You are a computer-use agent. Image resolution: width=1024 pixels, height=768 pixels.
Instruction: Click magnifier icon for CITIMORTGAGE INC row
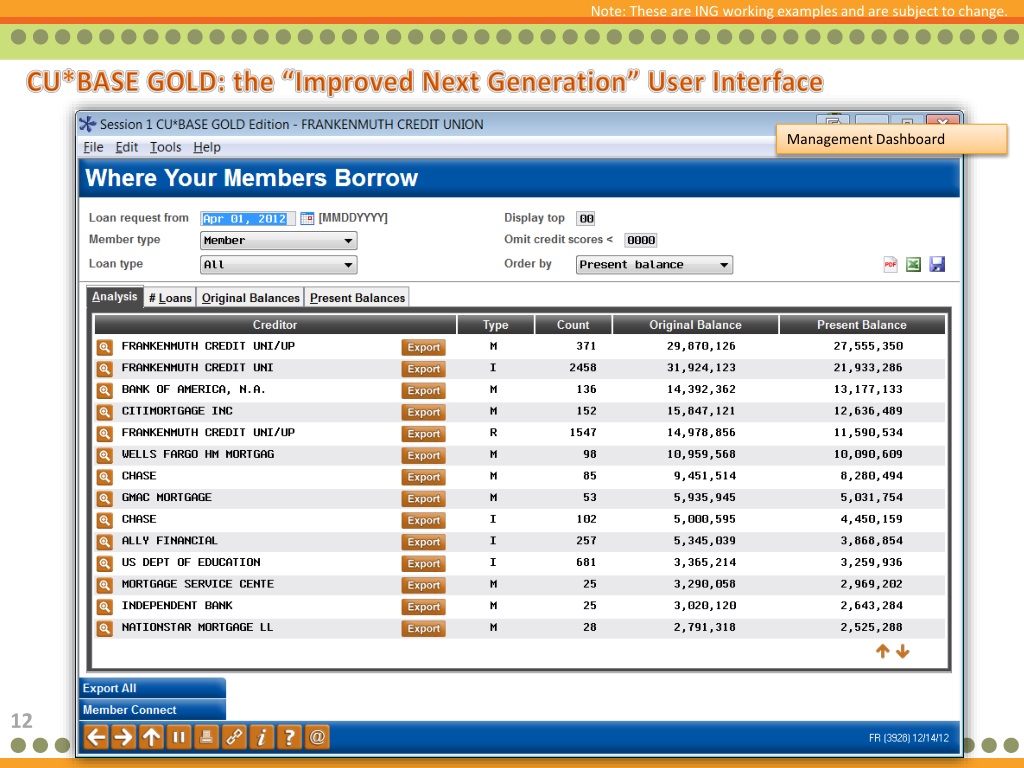pyautogui.click(x=104, y=412)
